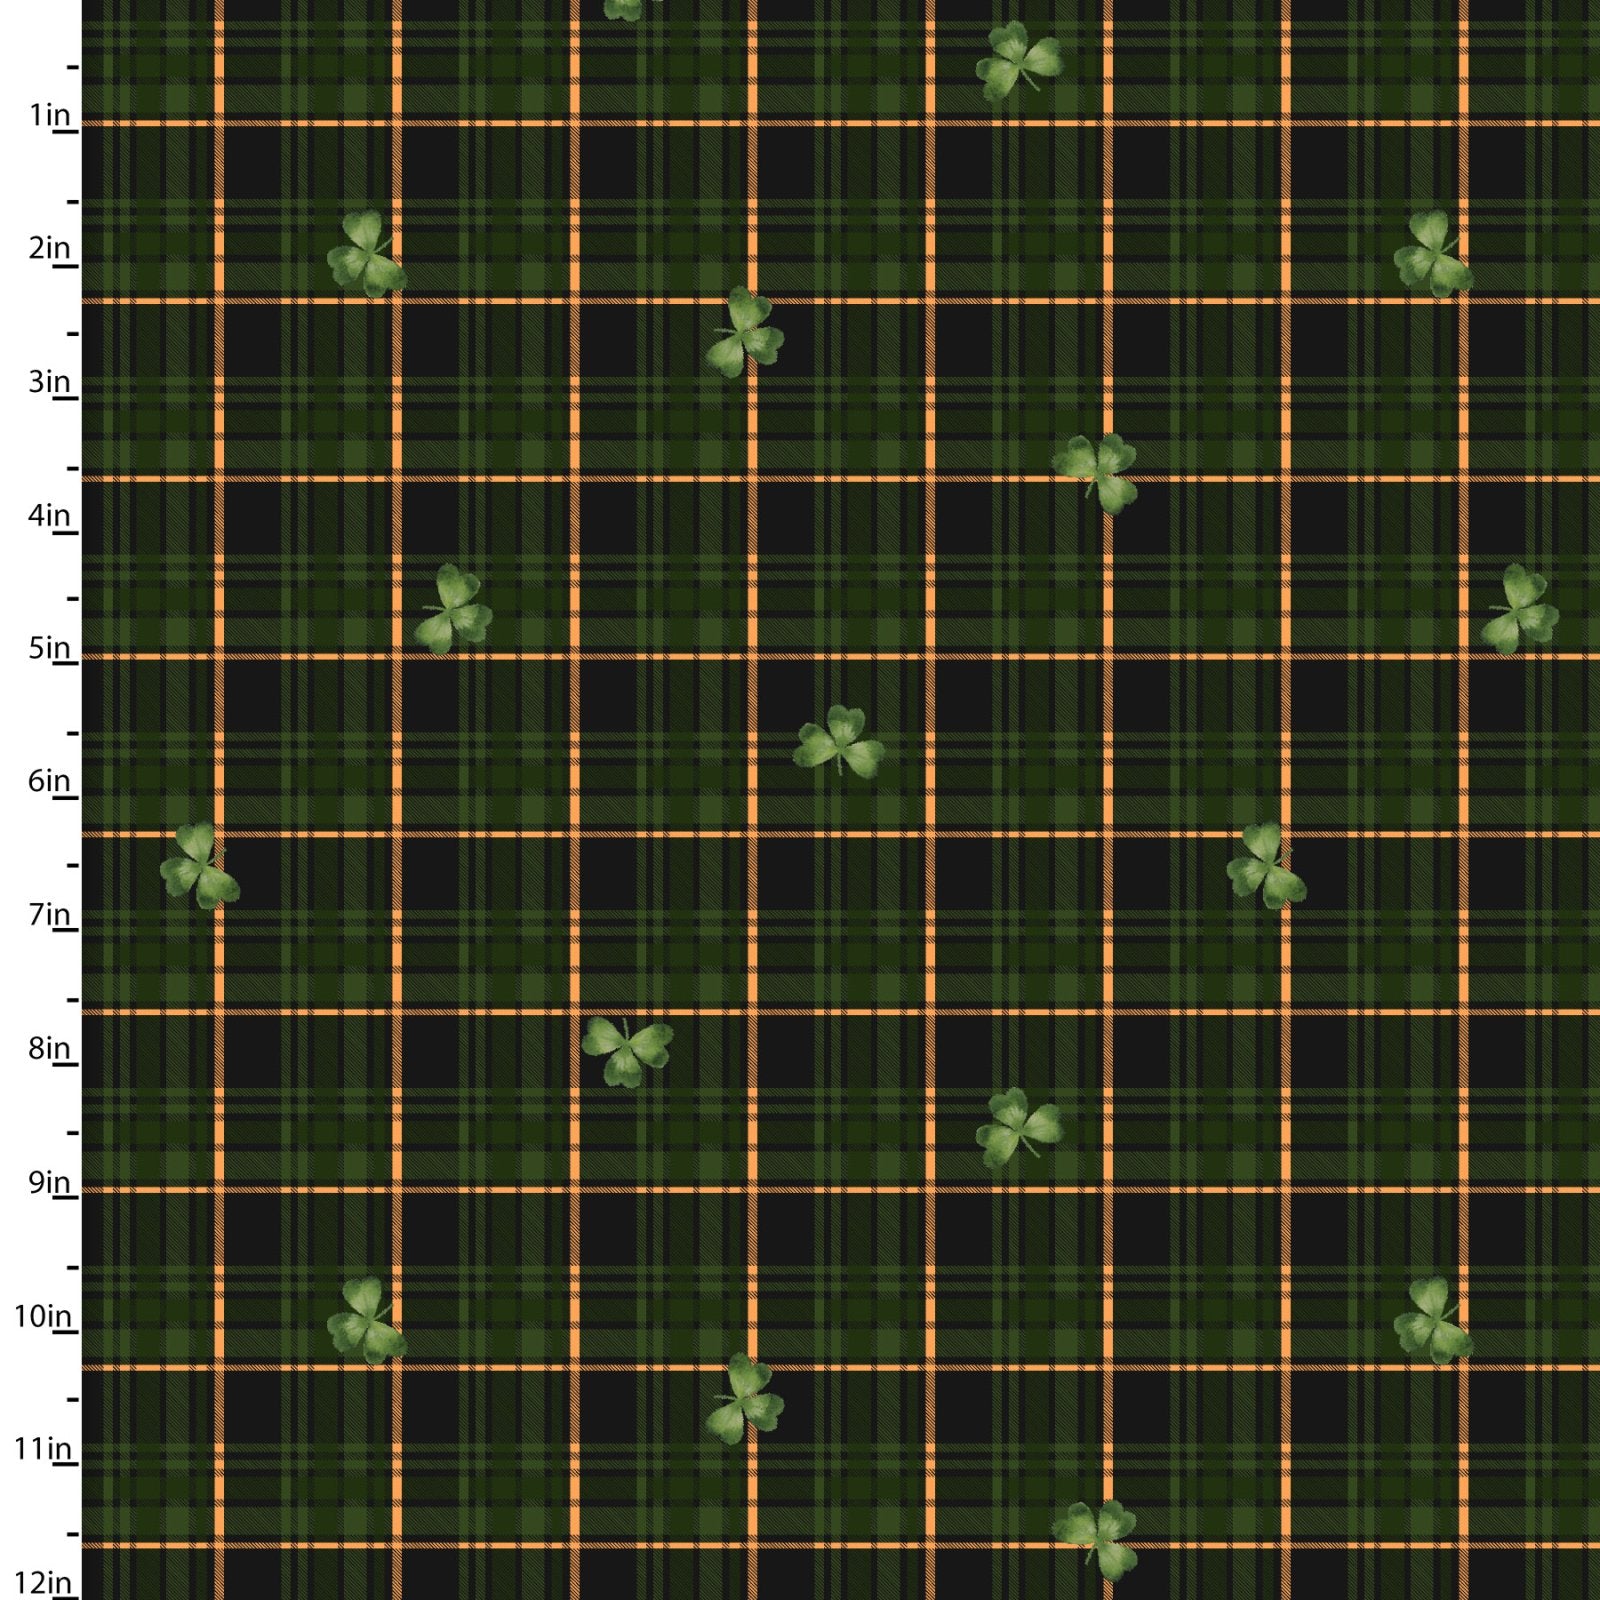Click the partially cropped shamrock at top edge
The height and width of the screenshot is (1600, 1600).
coord(625,8)
